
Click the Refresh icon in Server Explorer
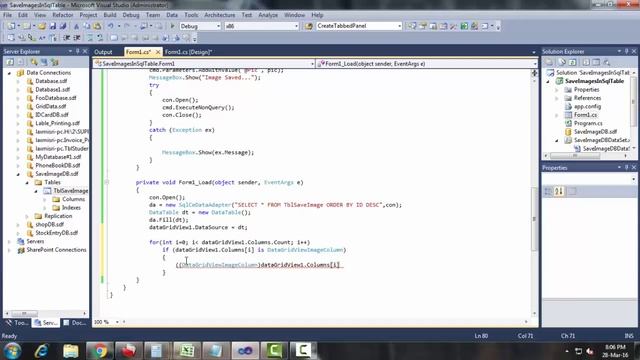10,62
